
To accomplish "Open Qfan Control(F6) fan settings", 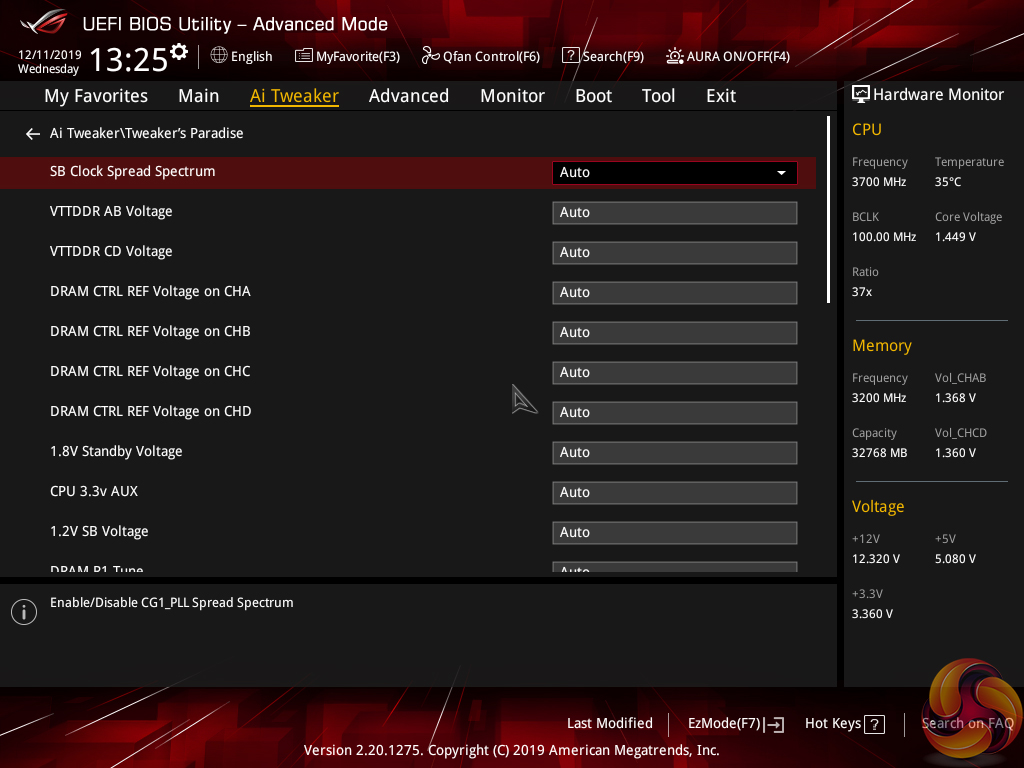I will tap(481, 56).
